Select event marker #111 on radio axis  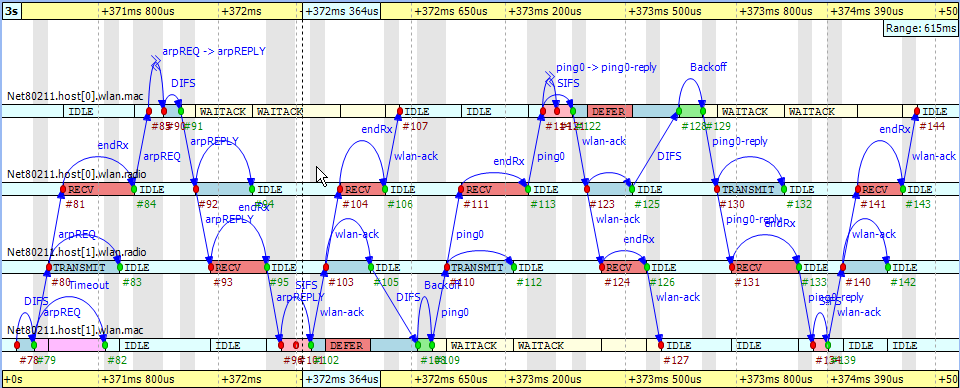(x=460, y=189)
